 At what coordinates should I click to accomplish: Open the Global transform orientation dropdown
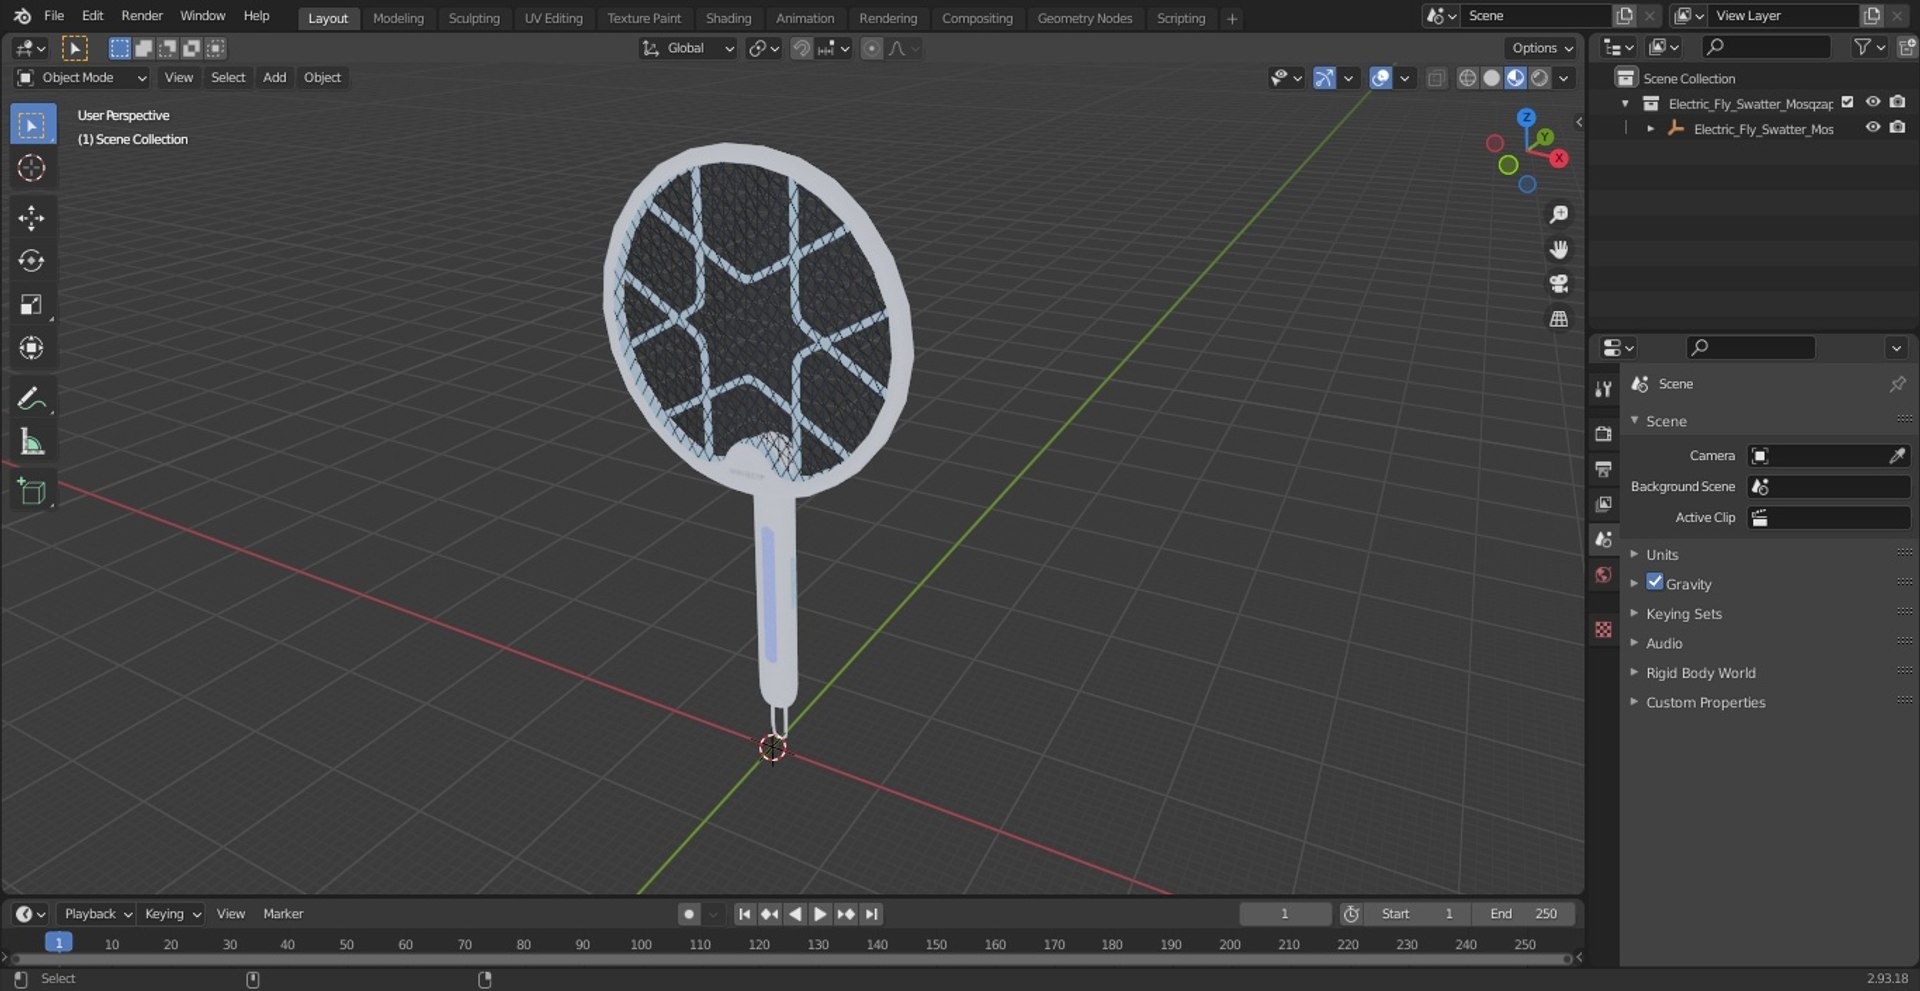click(688, 48)
